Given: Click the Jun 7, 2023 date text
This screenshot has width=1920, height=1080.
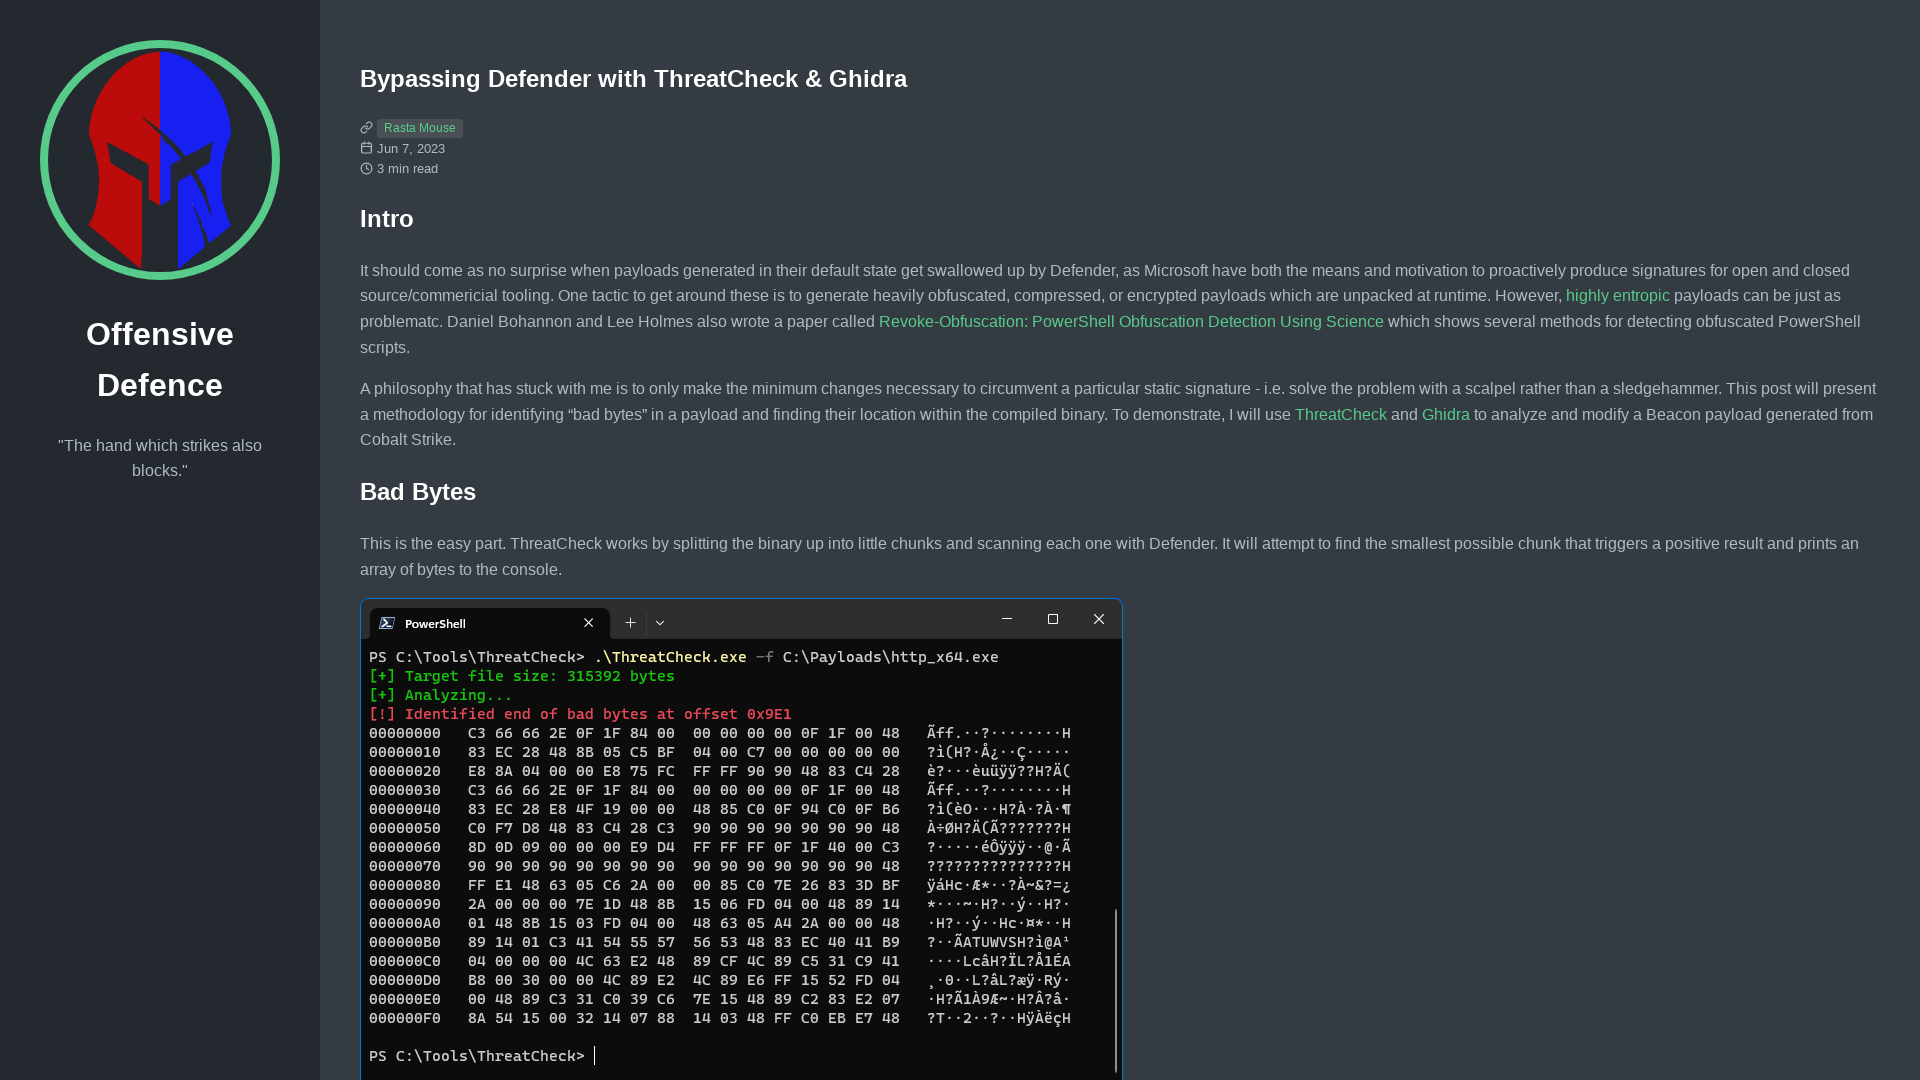Looking at the screenshot, I should [411, 149].
